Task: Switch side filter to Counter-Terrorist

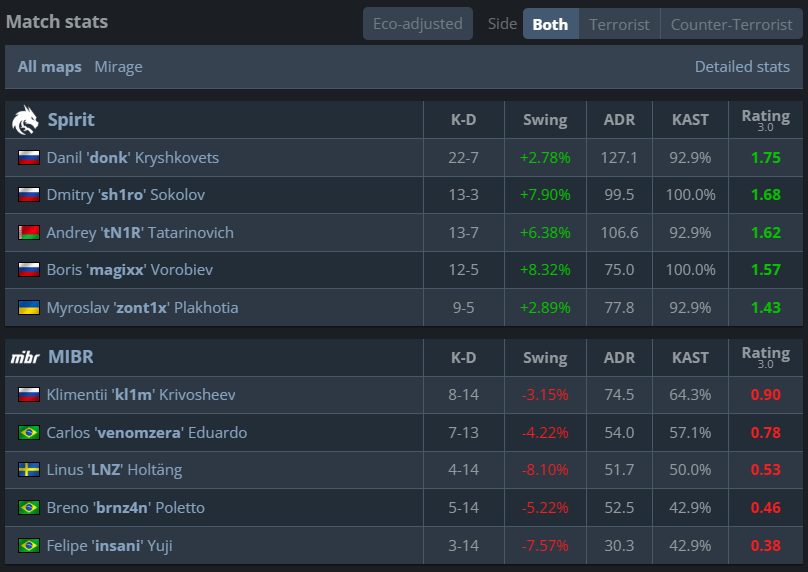Action: click(x=731, y=24)
